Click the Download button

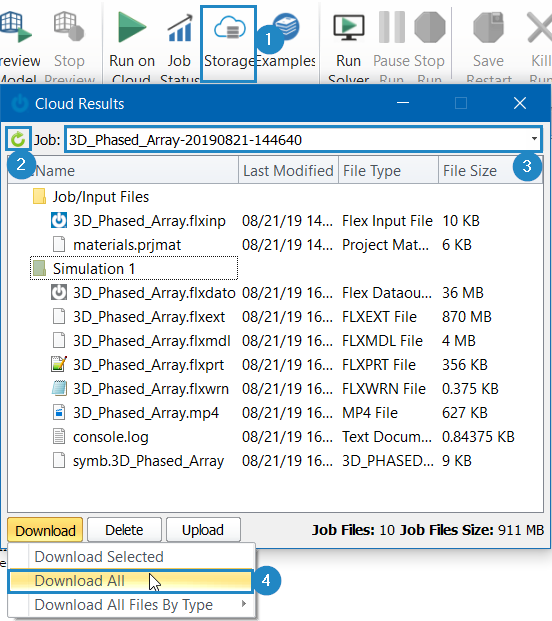[x=45, y=530]
